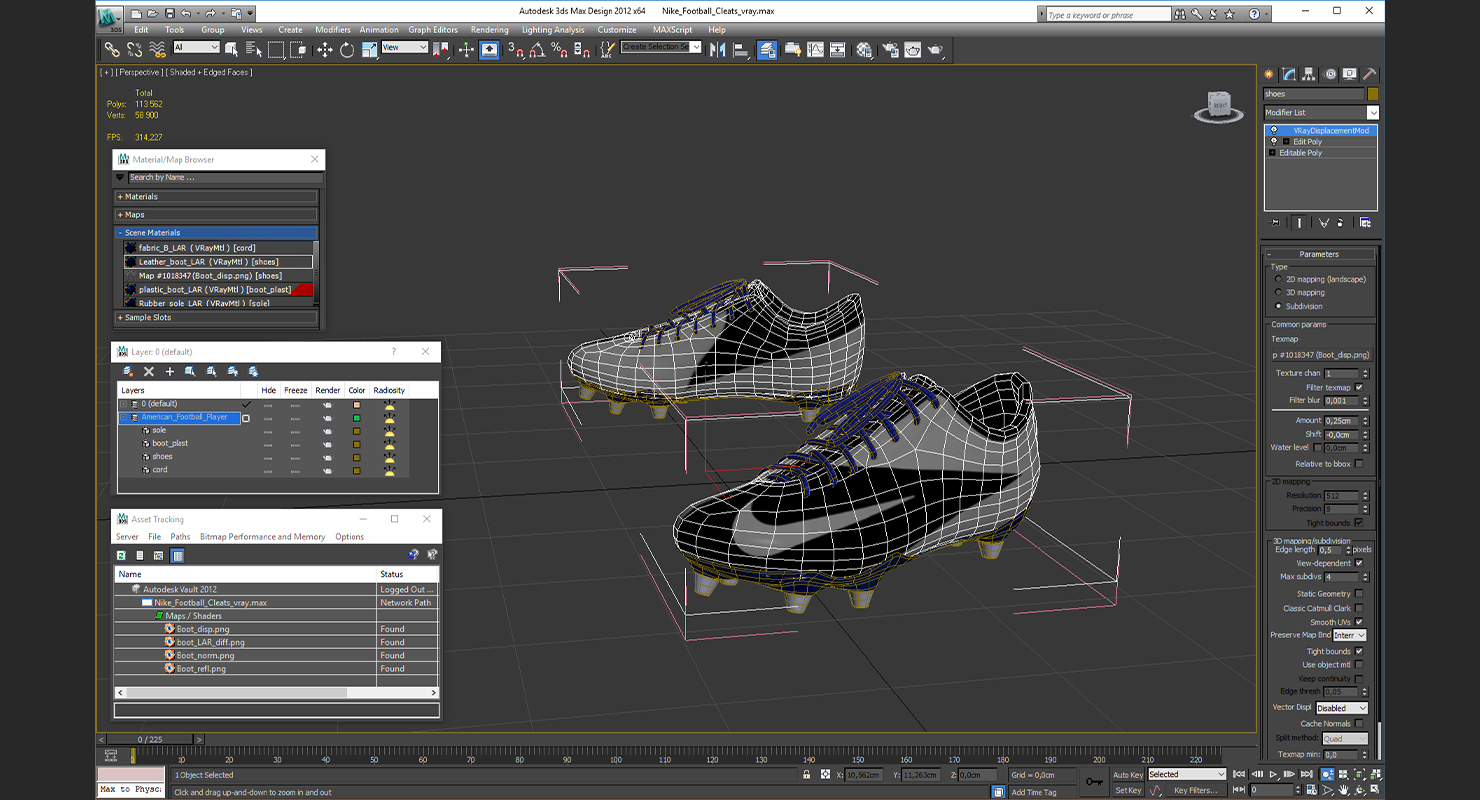
Task: Switch to the Utilities panel hammer icon
Action: coord(1370,74)
